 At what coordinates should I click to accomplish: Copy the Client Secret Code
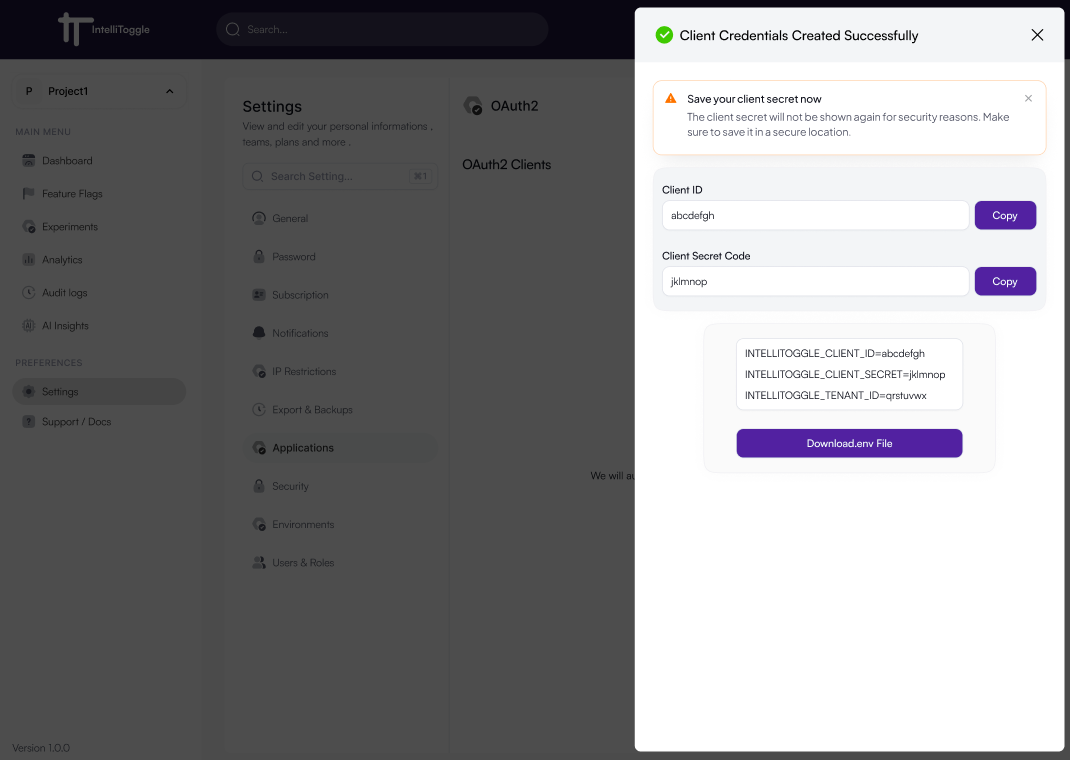coord(1005,281)
